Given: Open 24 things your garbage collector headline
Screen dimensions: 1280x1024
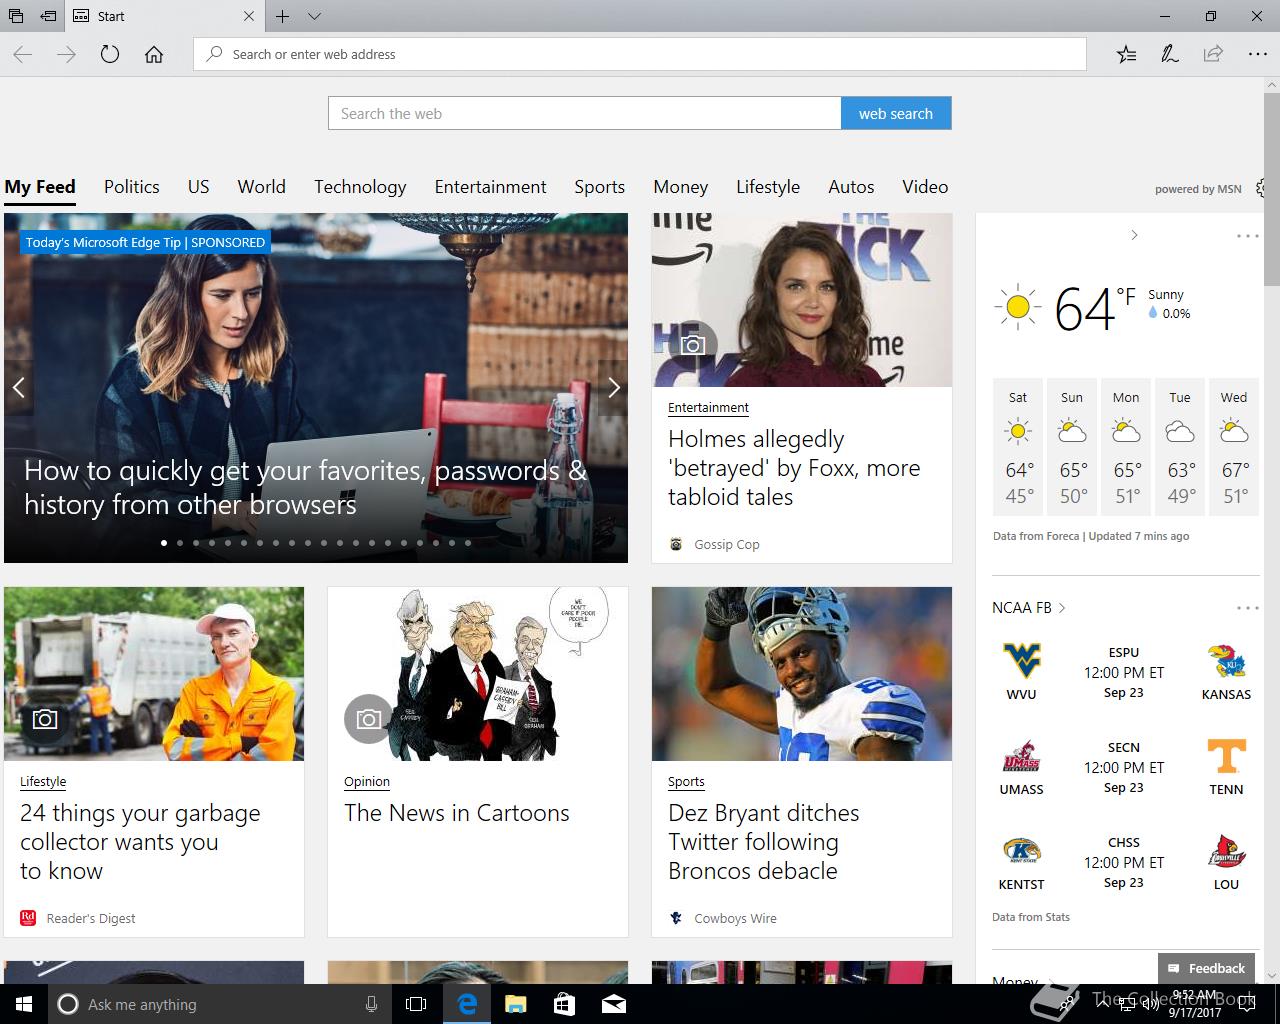Looking at the screenshot, I should (140, 842).
